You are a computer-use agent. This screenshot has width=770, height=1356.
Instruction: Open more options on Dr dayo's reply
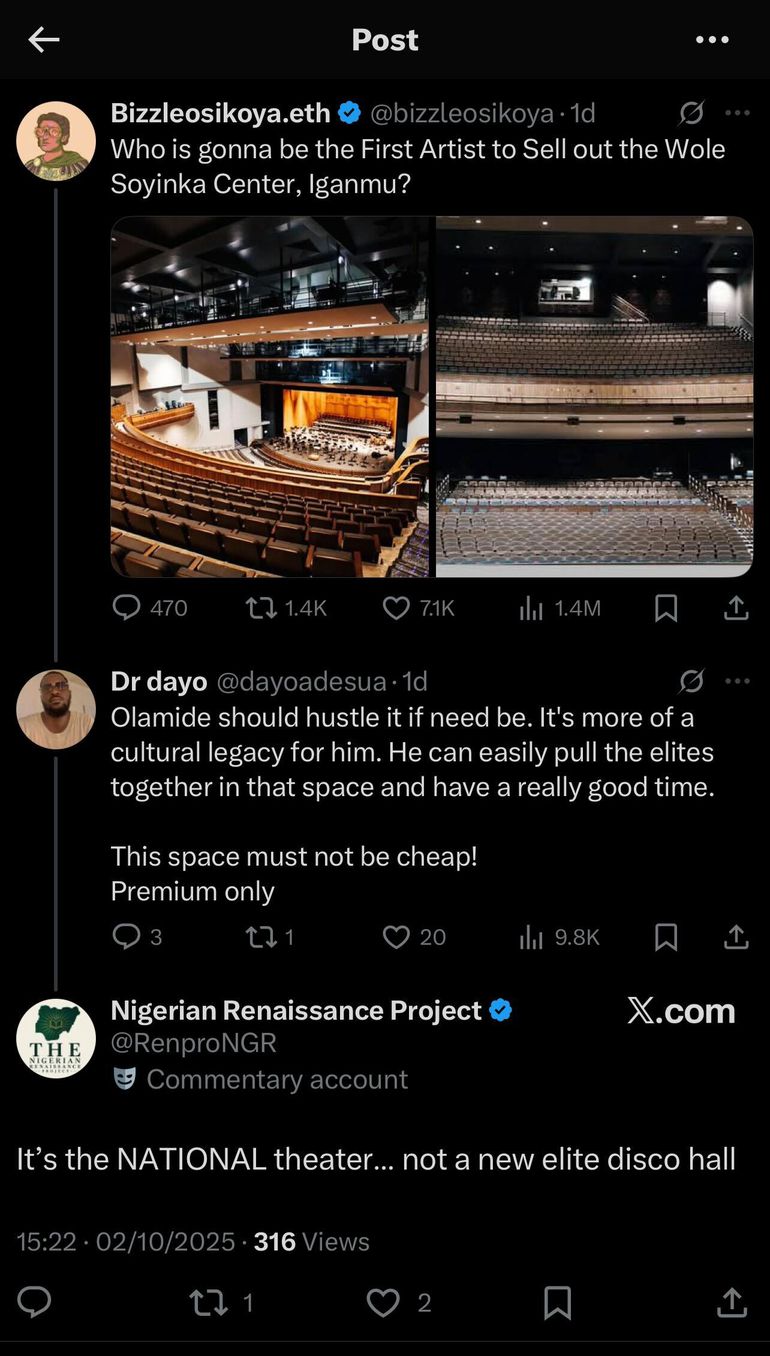point(737,682)
